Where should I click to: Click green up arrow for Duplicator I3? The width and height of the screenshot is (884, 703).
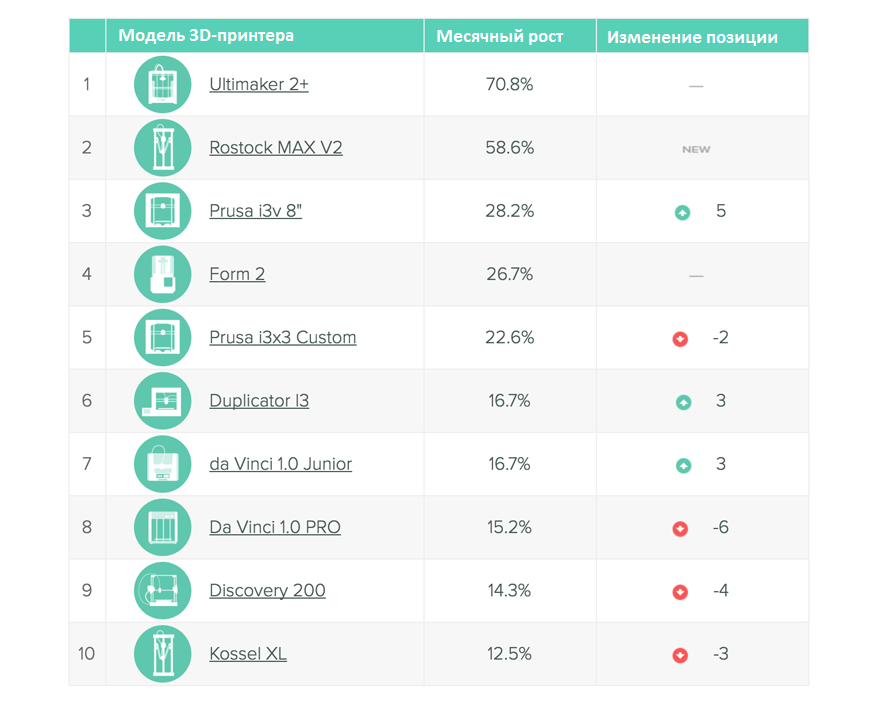(x=683, y=402)
